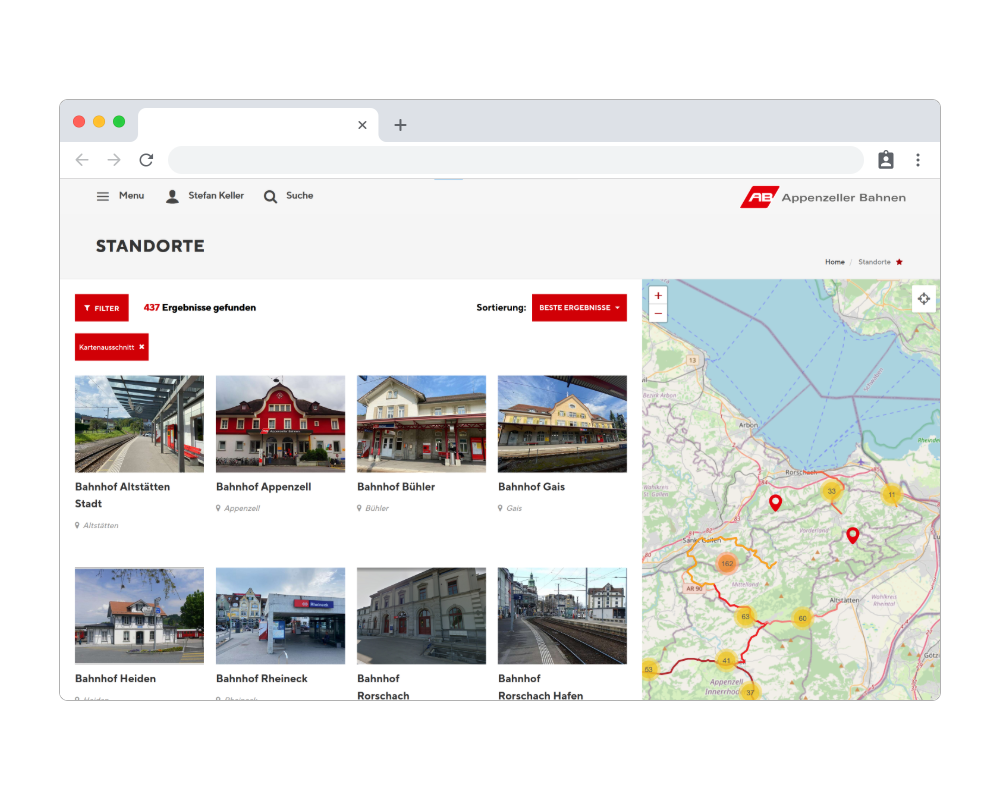Viewport: 1000px width, 800px height.
Task: Go to Home in breadcrumb
Action: click(x=834, y=262)
